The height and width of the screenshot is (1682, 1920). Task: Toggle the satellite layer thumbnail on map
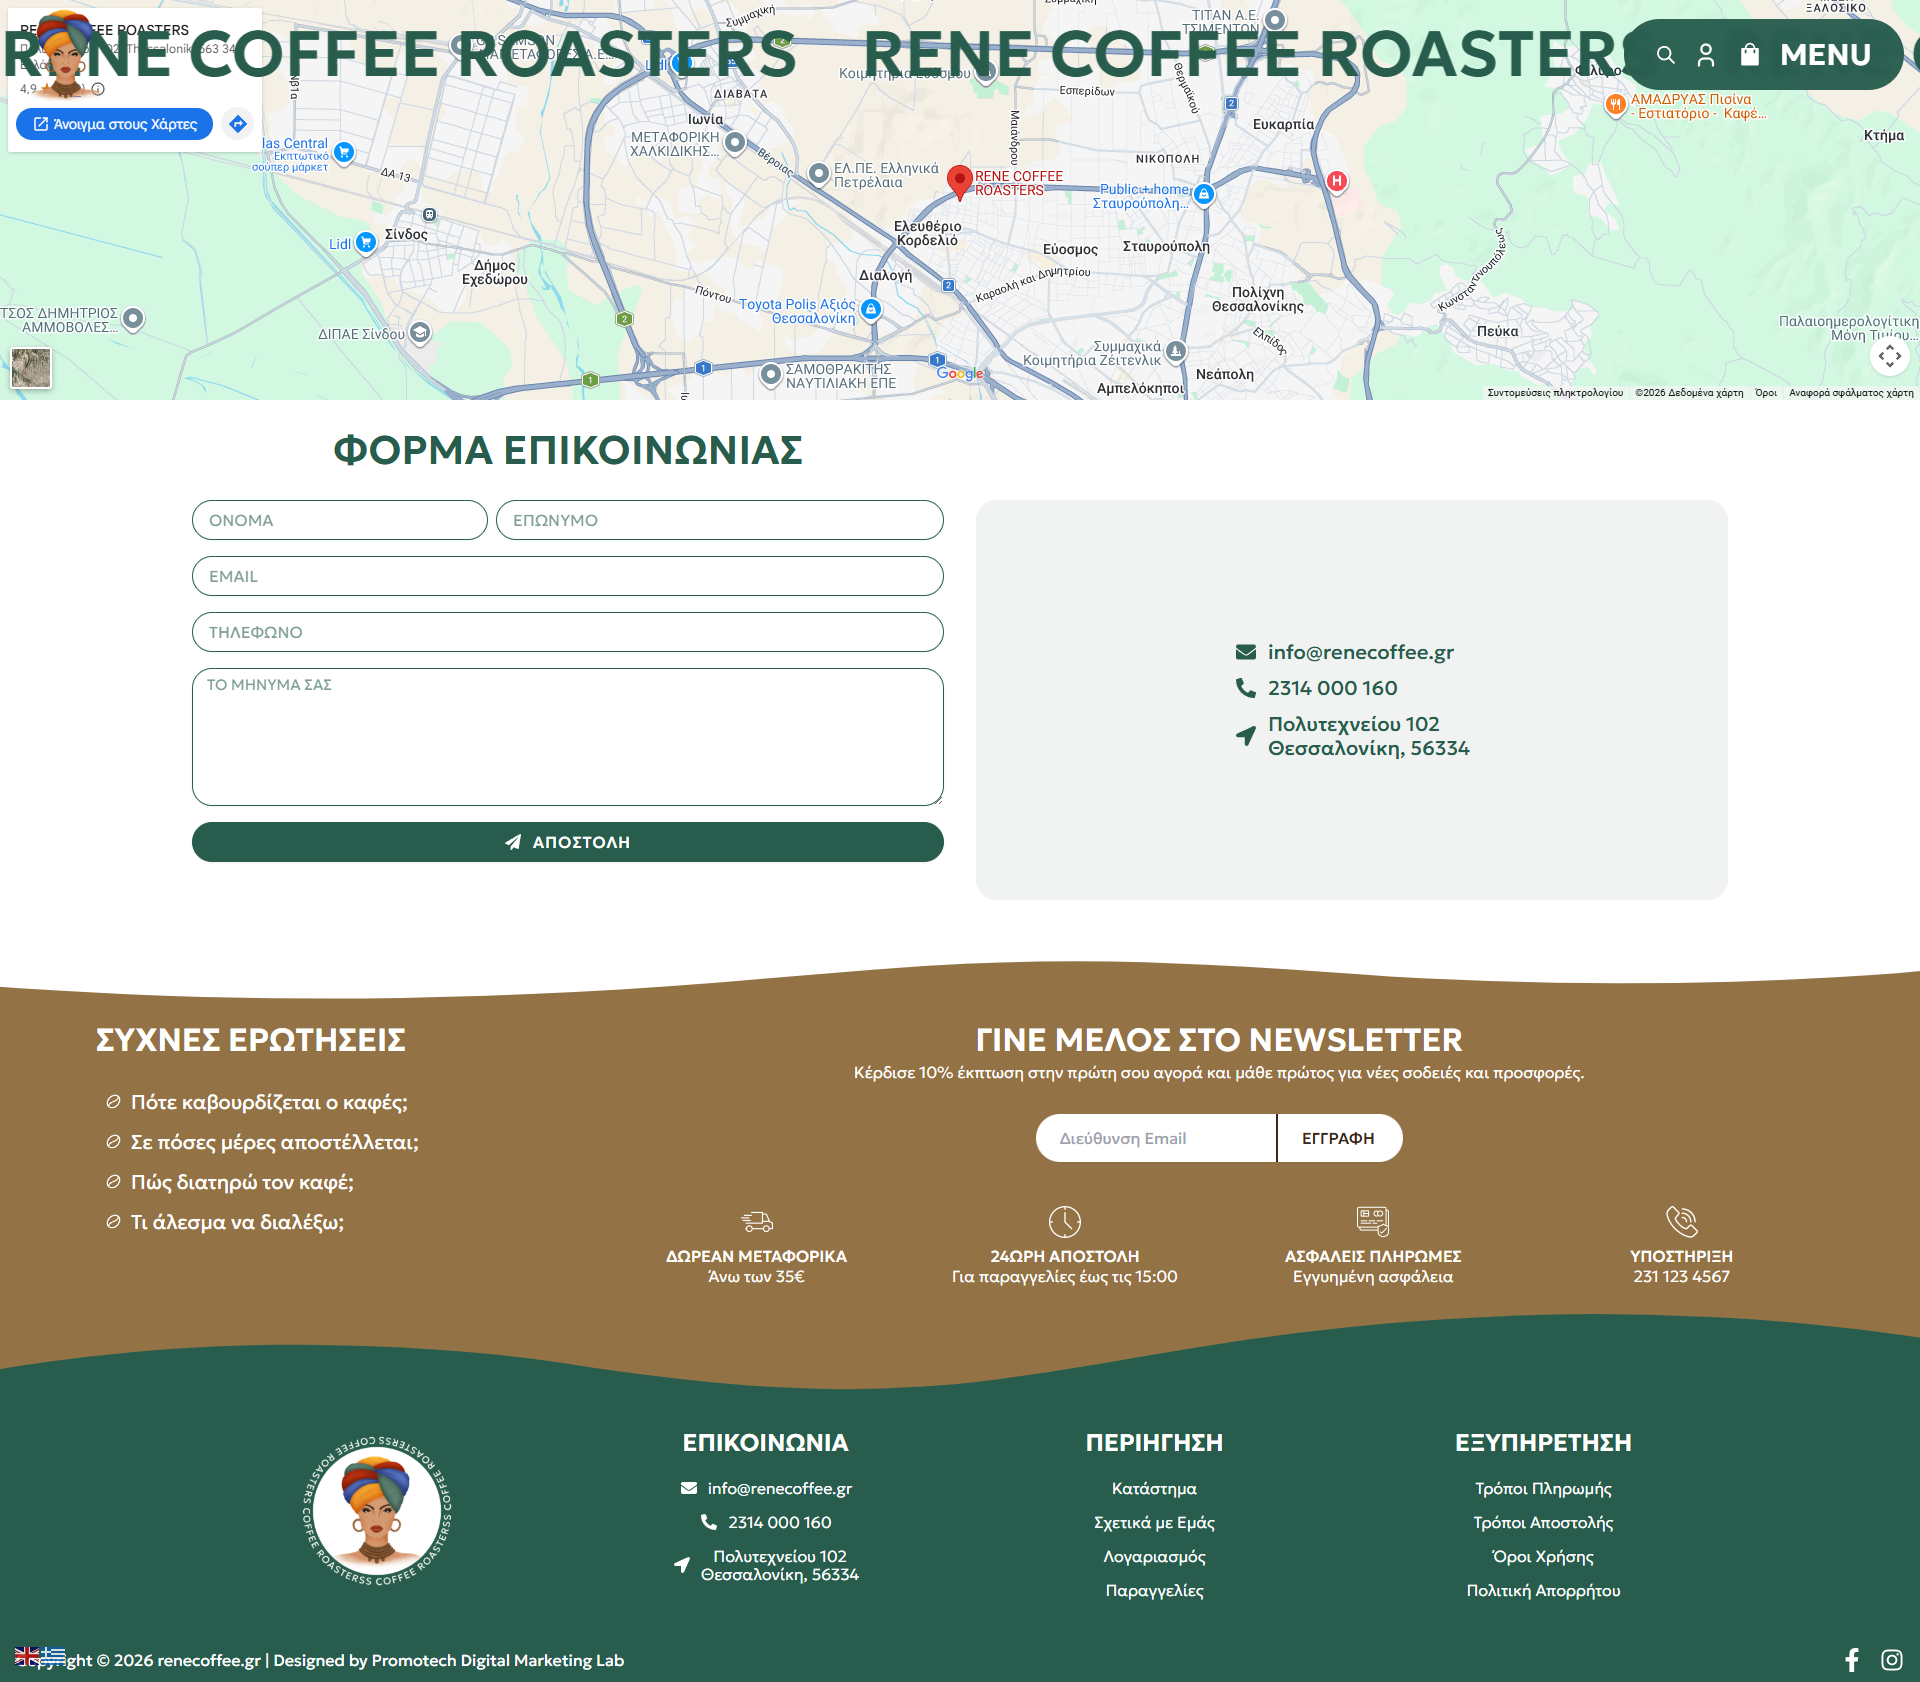click(x=31, y=368)
